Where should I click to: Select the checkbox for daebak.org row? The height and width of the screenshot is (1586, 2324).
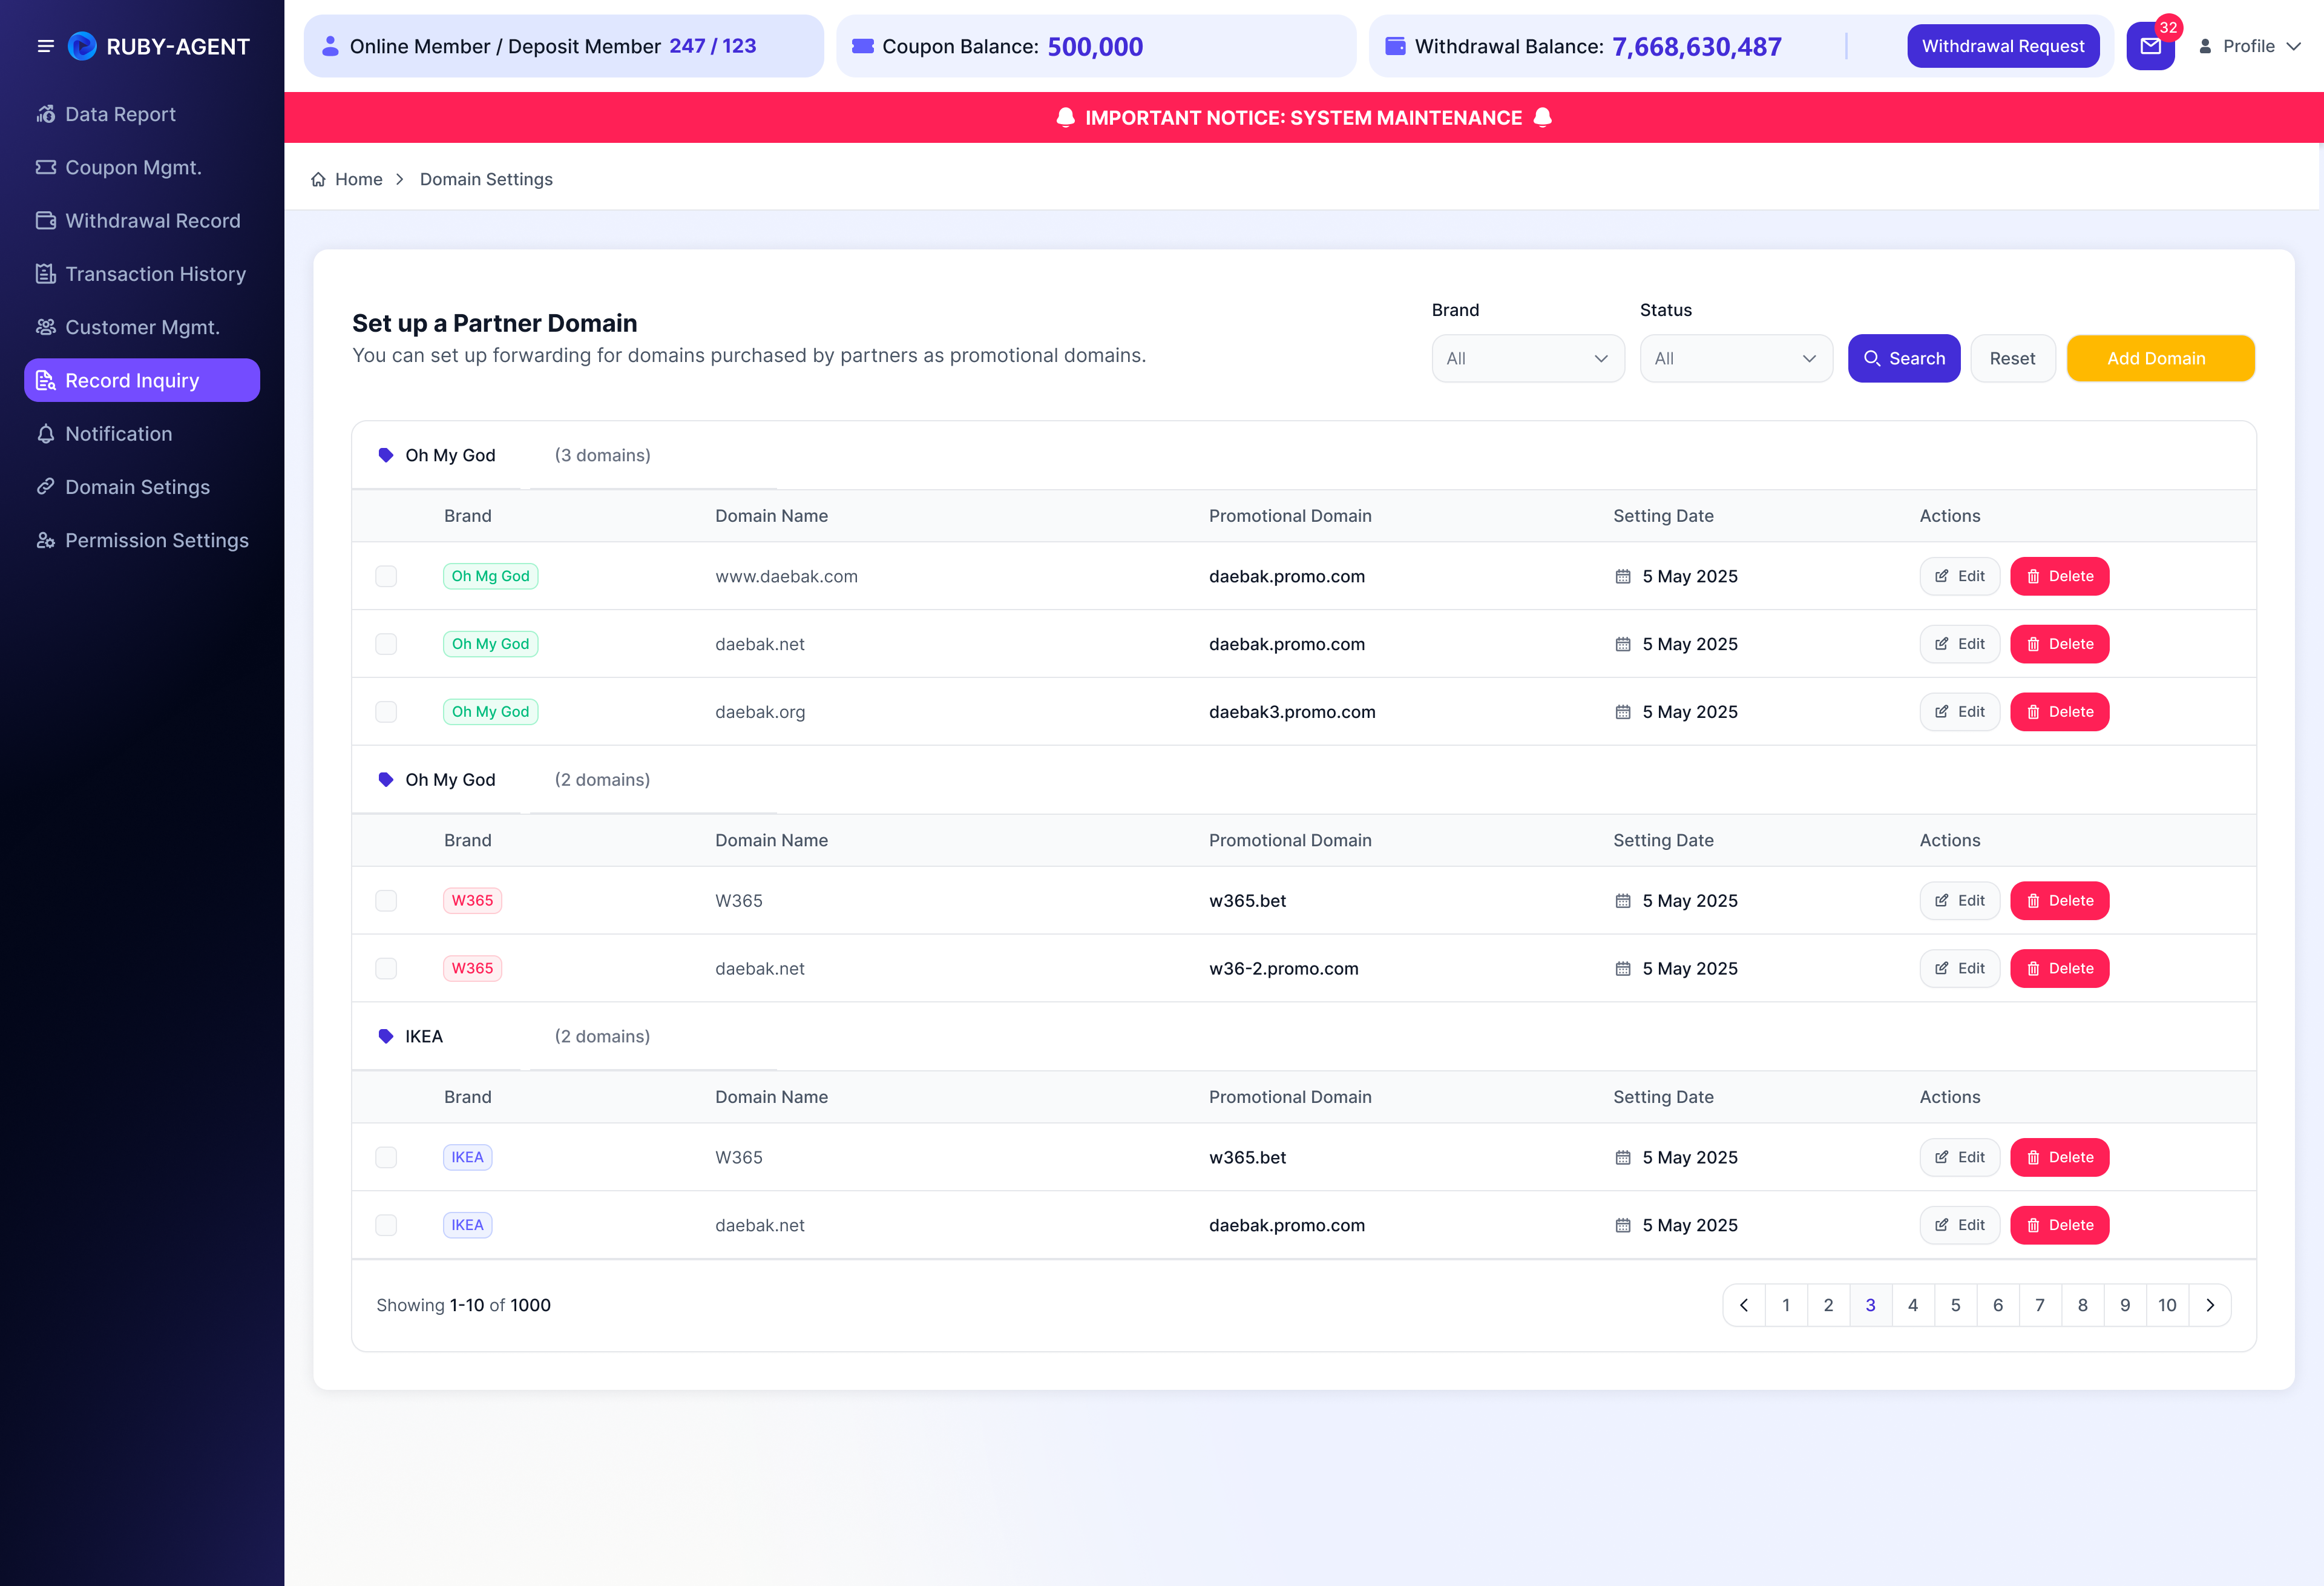(386, 712)
